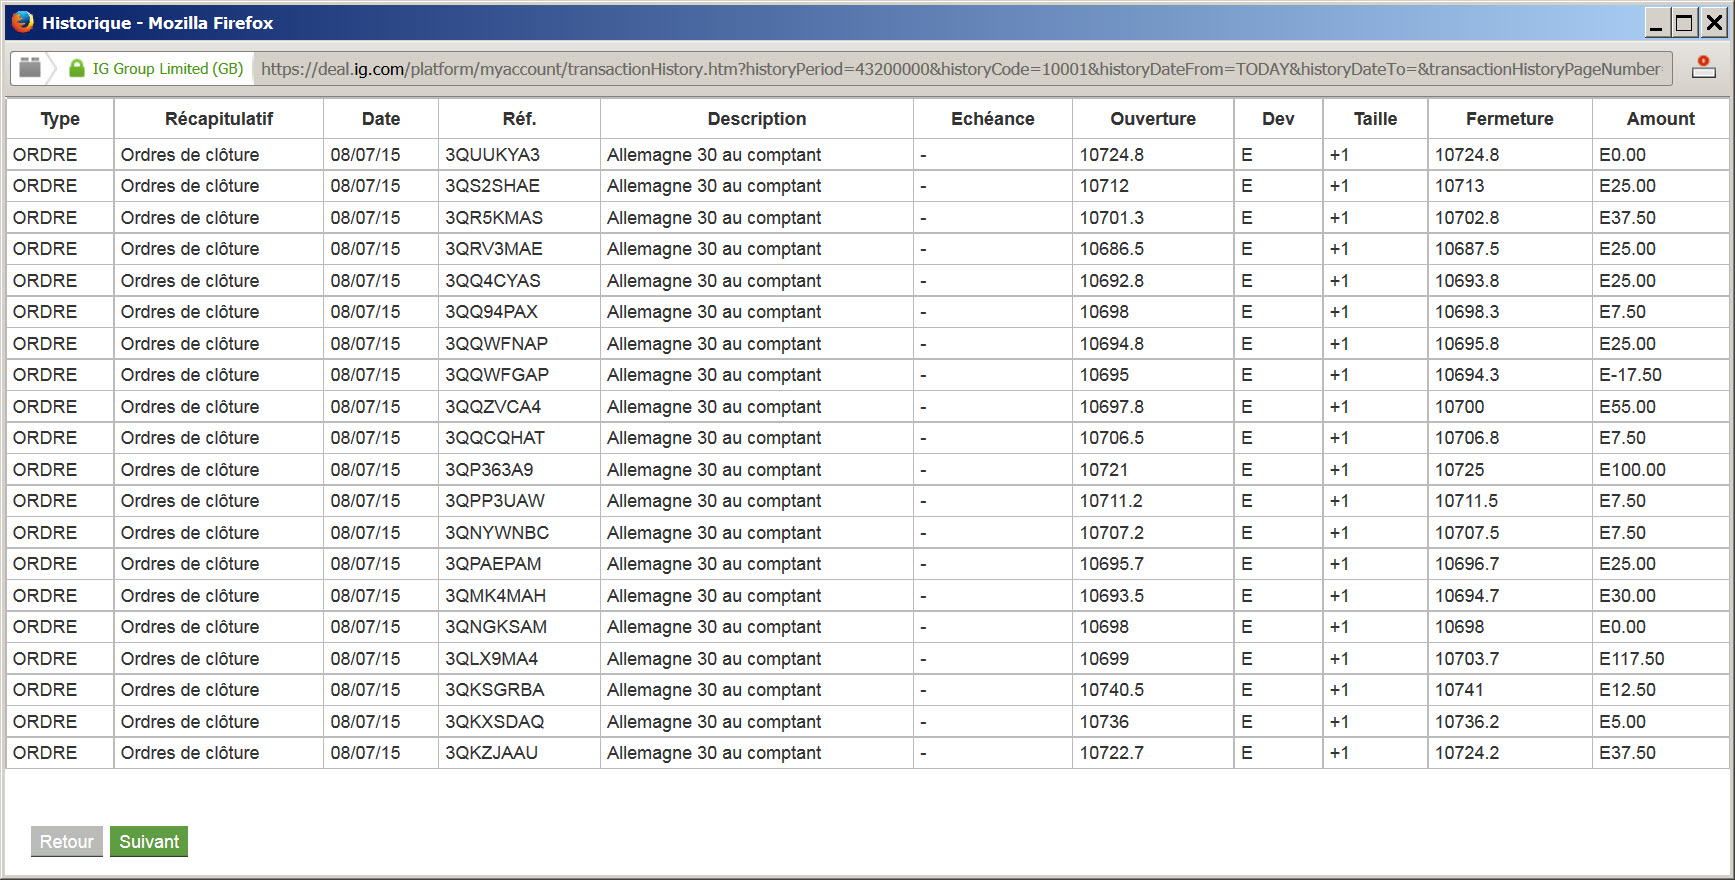1735x880 pixels.
Task: Click the Taille column header
Action: (x=1375, y=119)
